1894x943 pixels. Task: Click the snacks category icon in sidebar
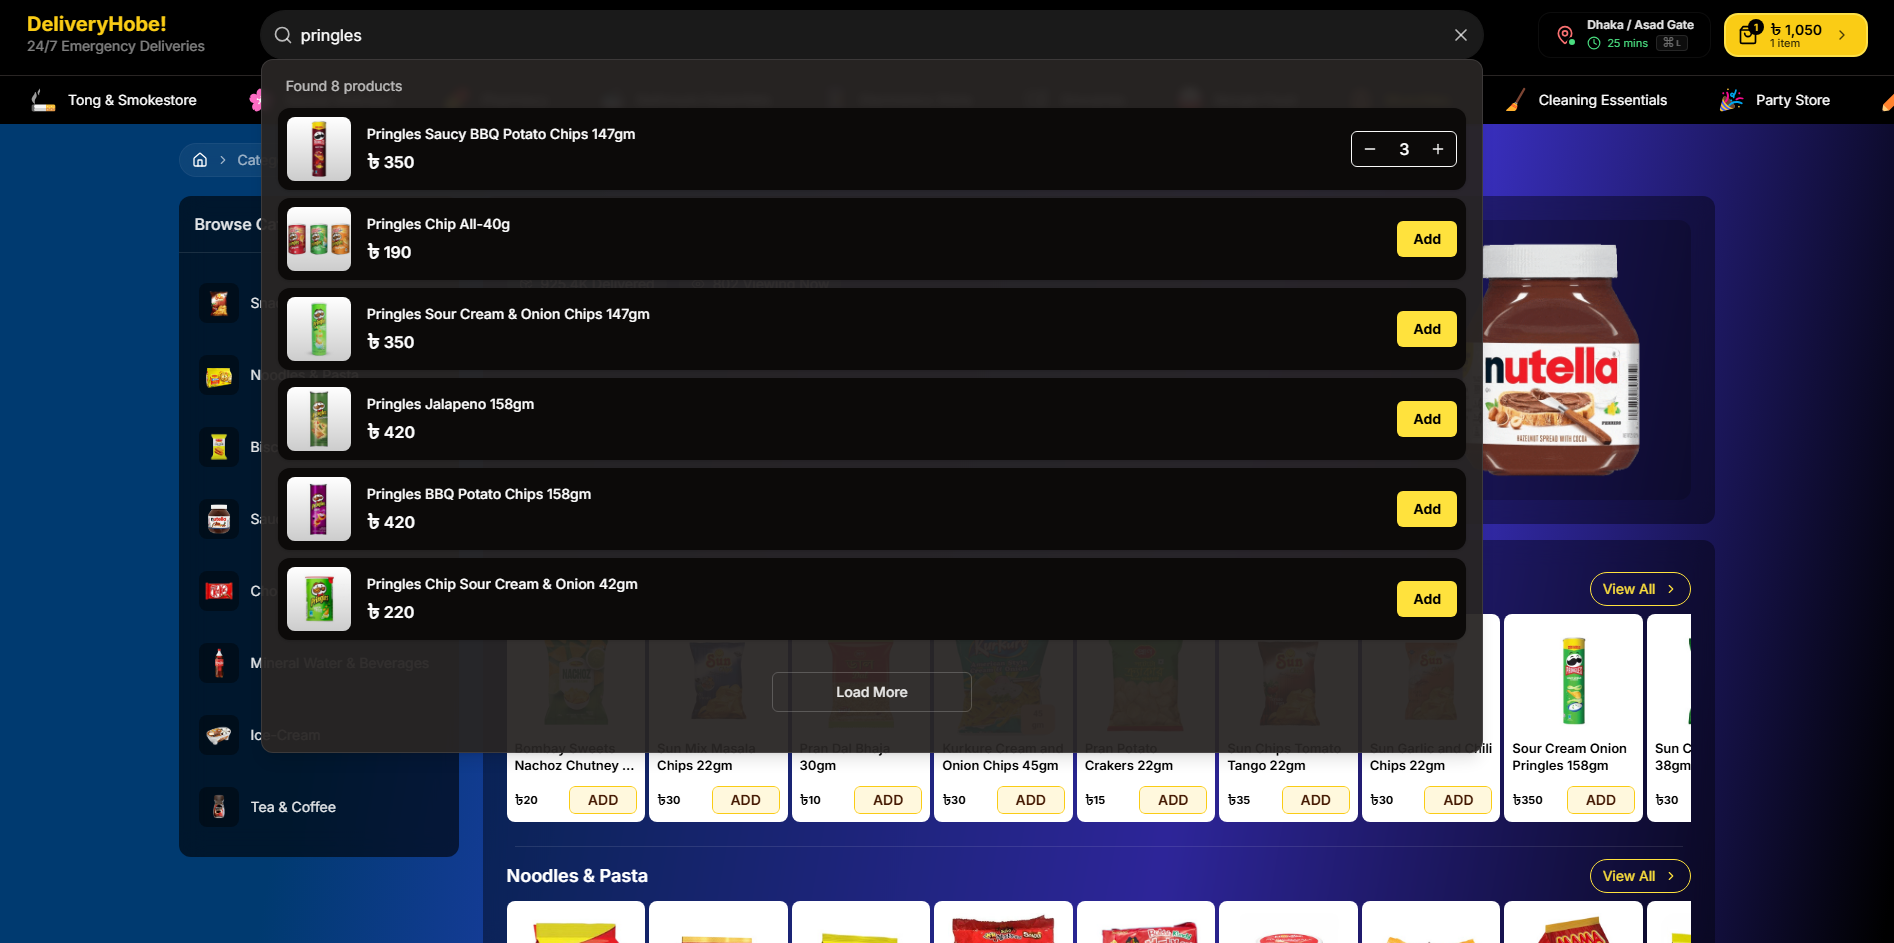click(x=219, y=303)
